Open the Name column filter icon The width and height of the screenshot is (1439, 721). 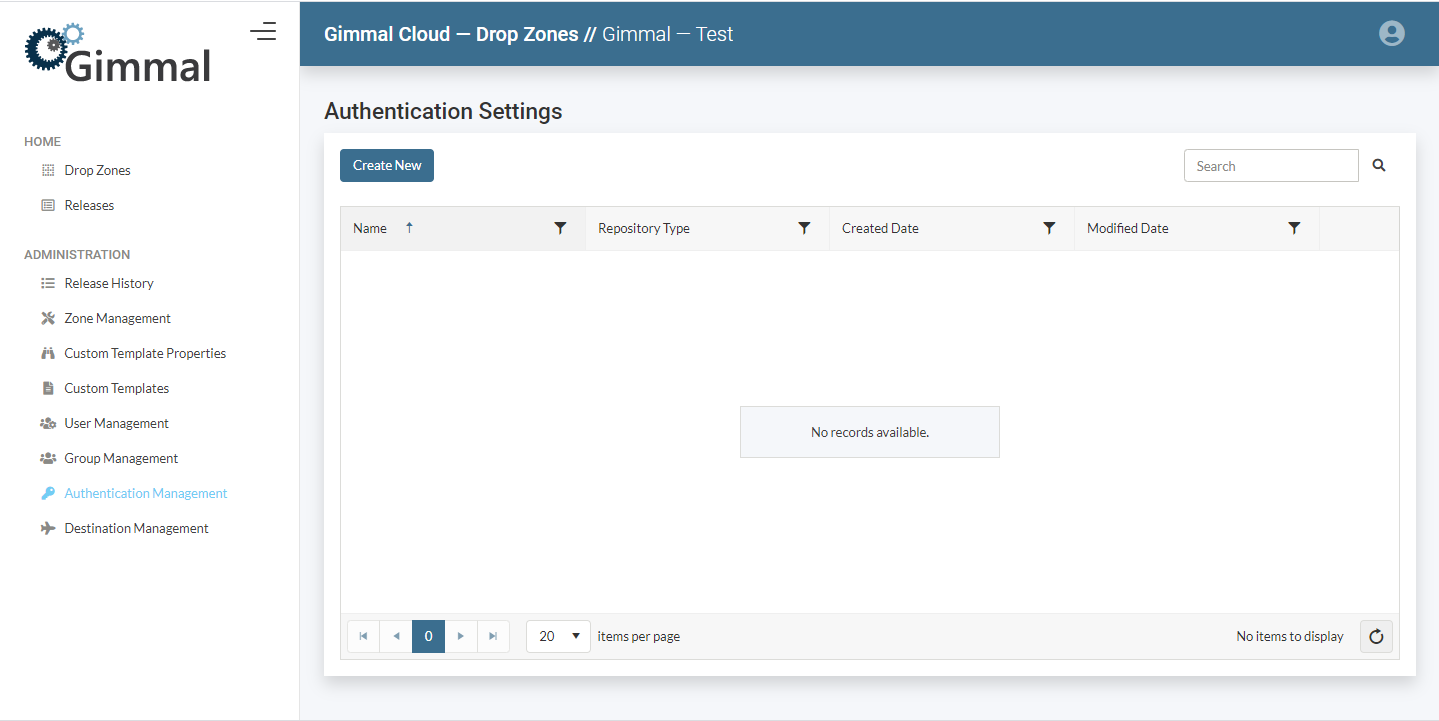(x=560, y=228)
